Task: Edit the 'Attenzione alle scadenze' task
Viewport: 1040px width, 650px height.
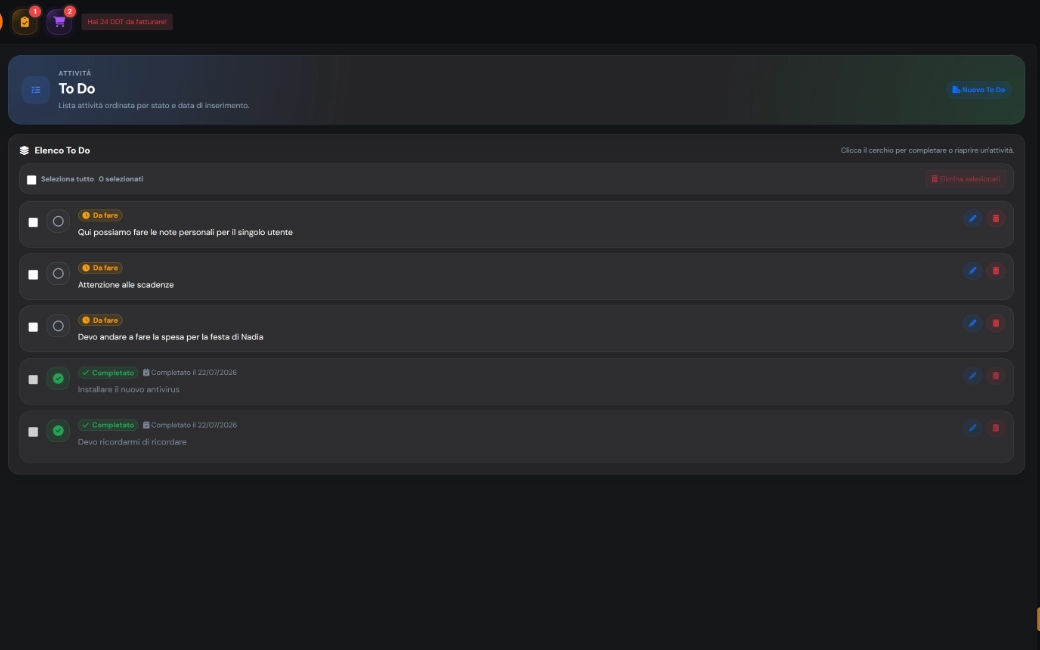Action: pyautogui.click(x=972, y=271)
